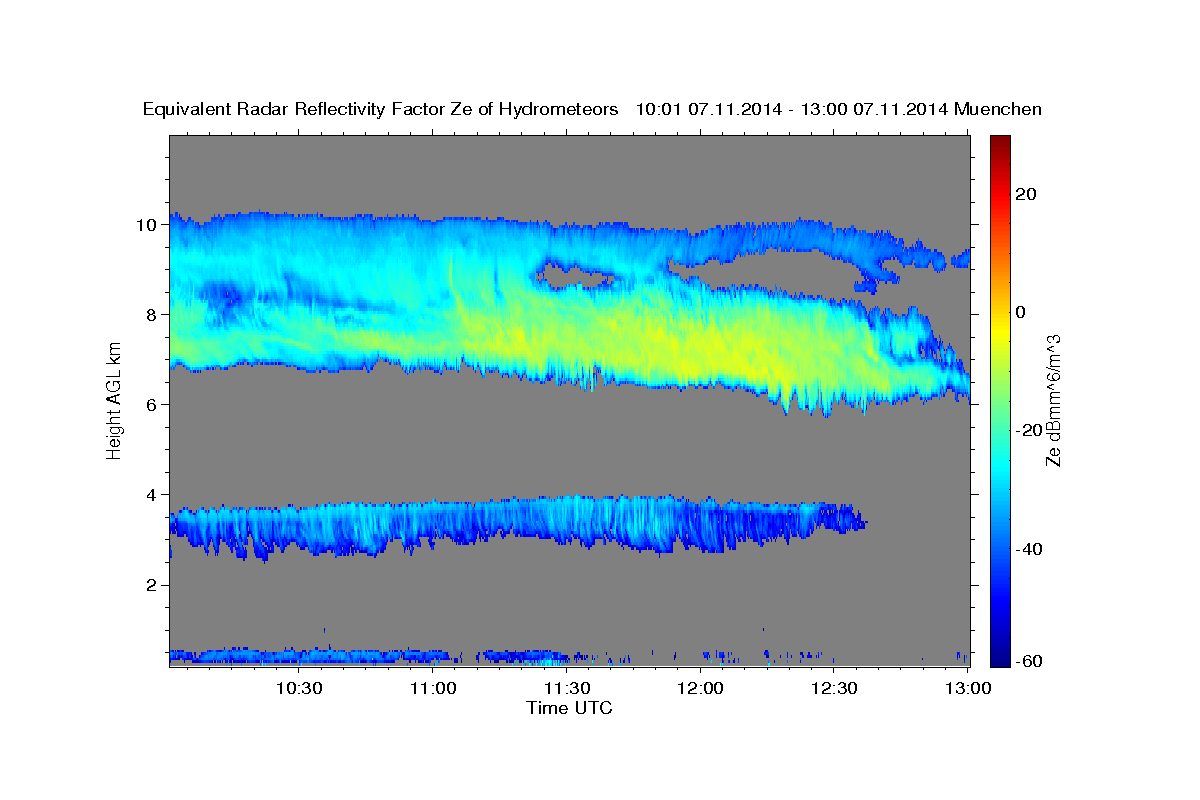This screenshot has width=1200, height=800.
Task: Click the 10:30 time tick label
Action: pos(298,688)
